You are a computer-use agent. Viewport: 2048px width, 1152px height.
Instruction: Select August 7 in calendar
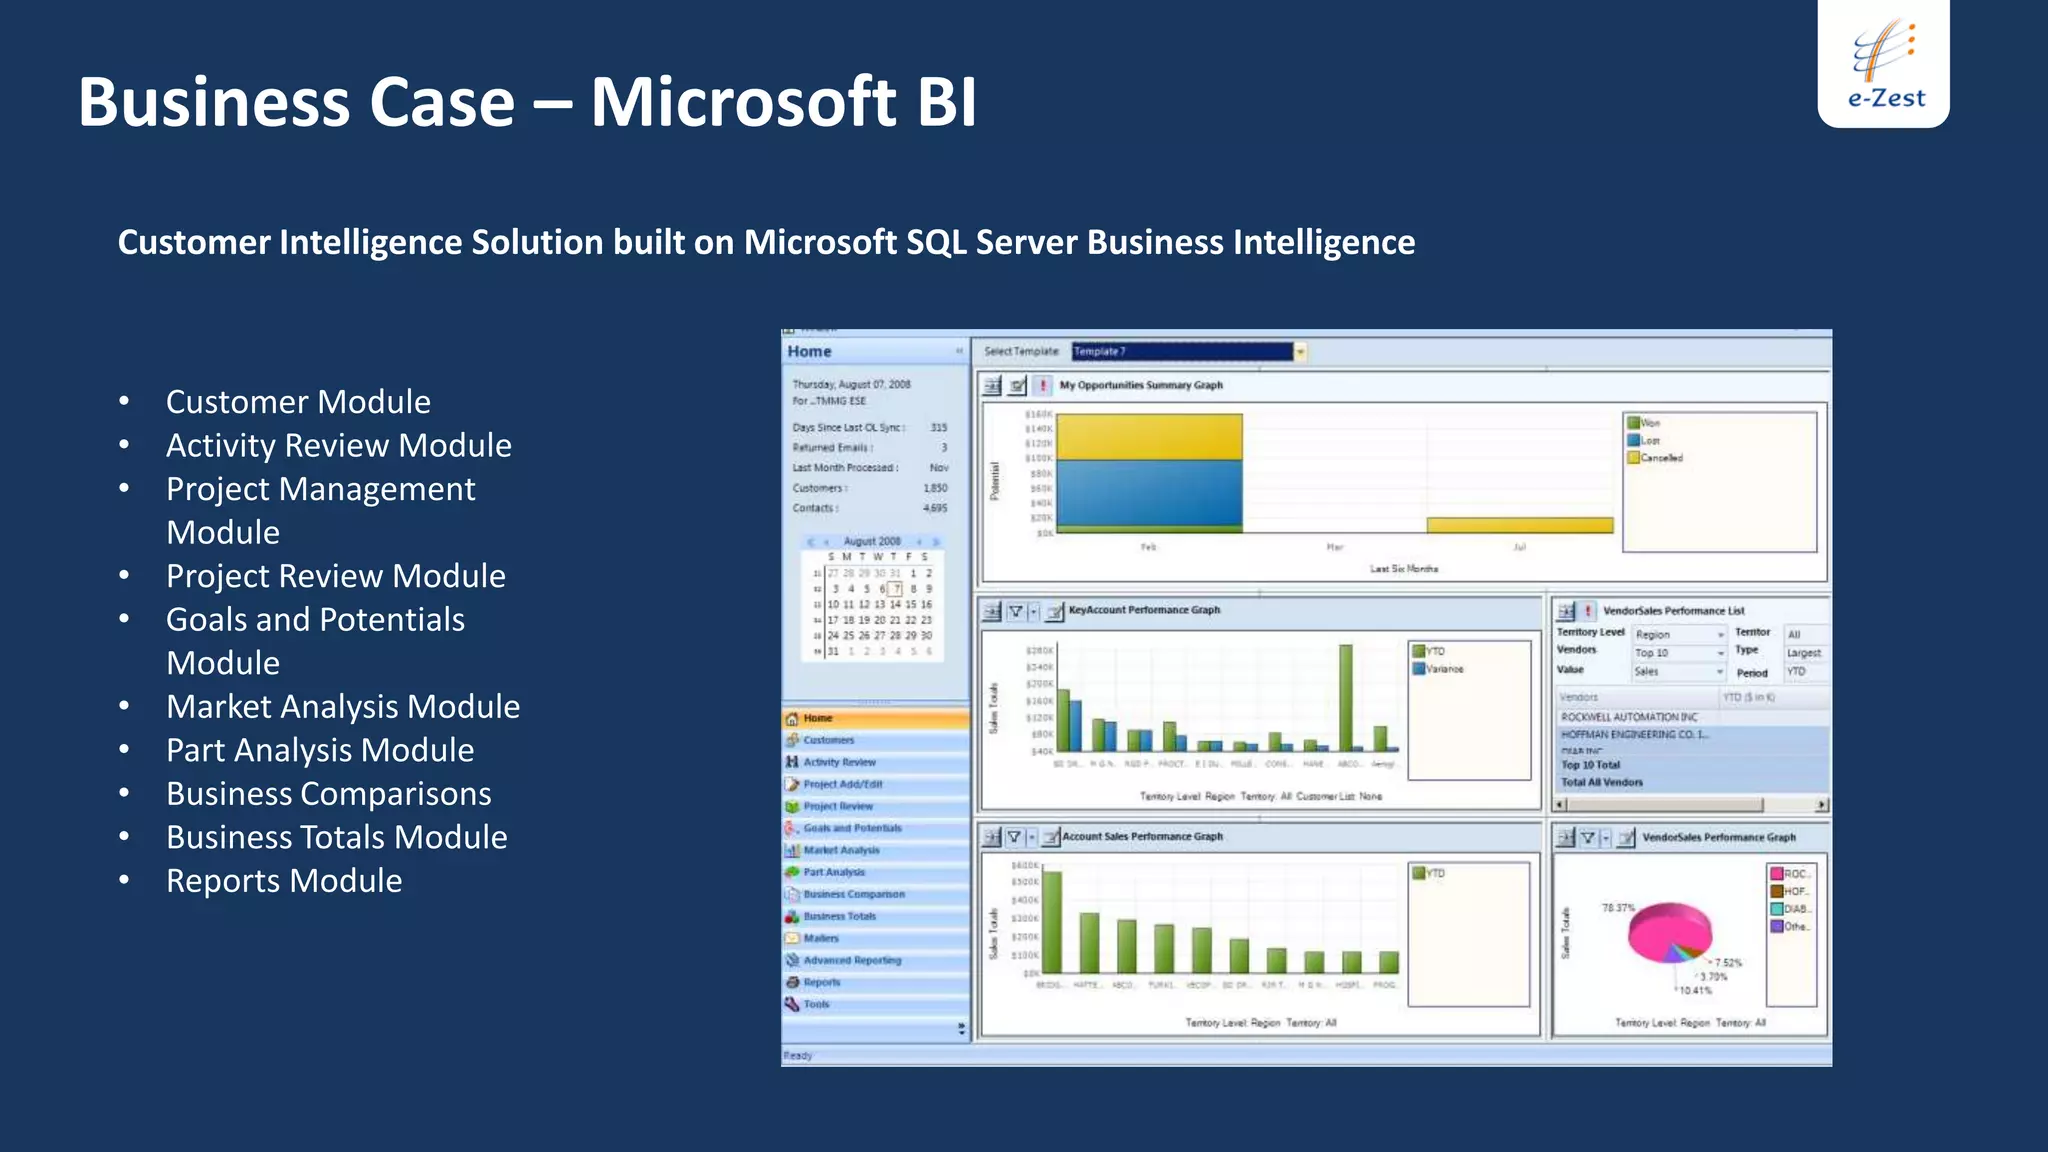897,589
